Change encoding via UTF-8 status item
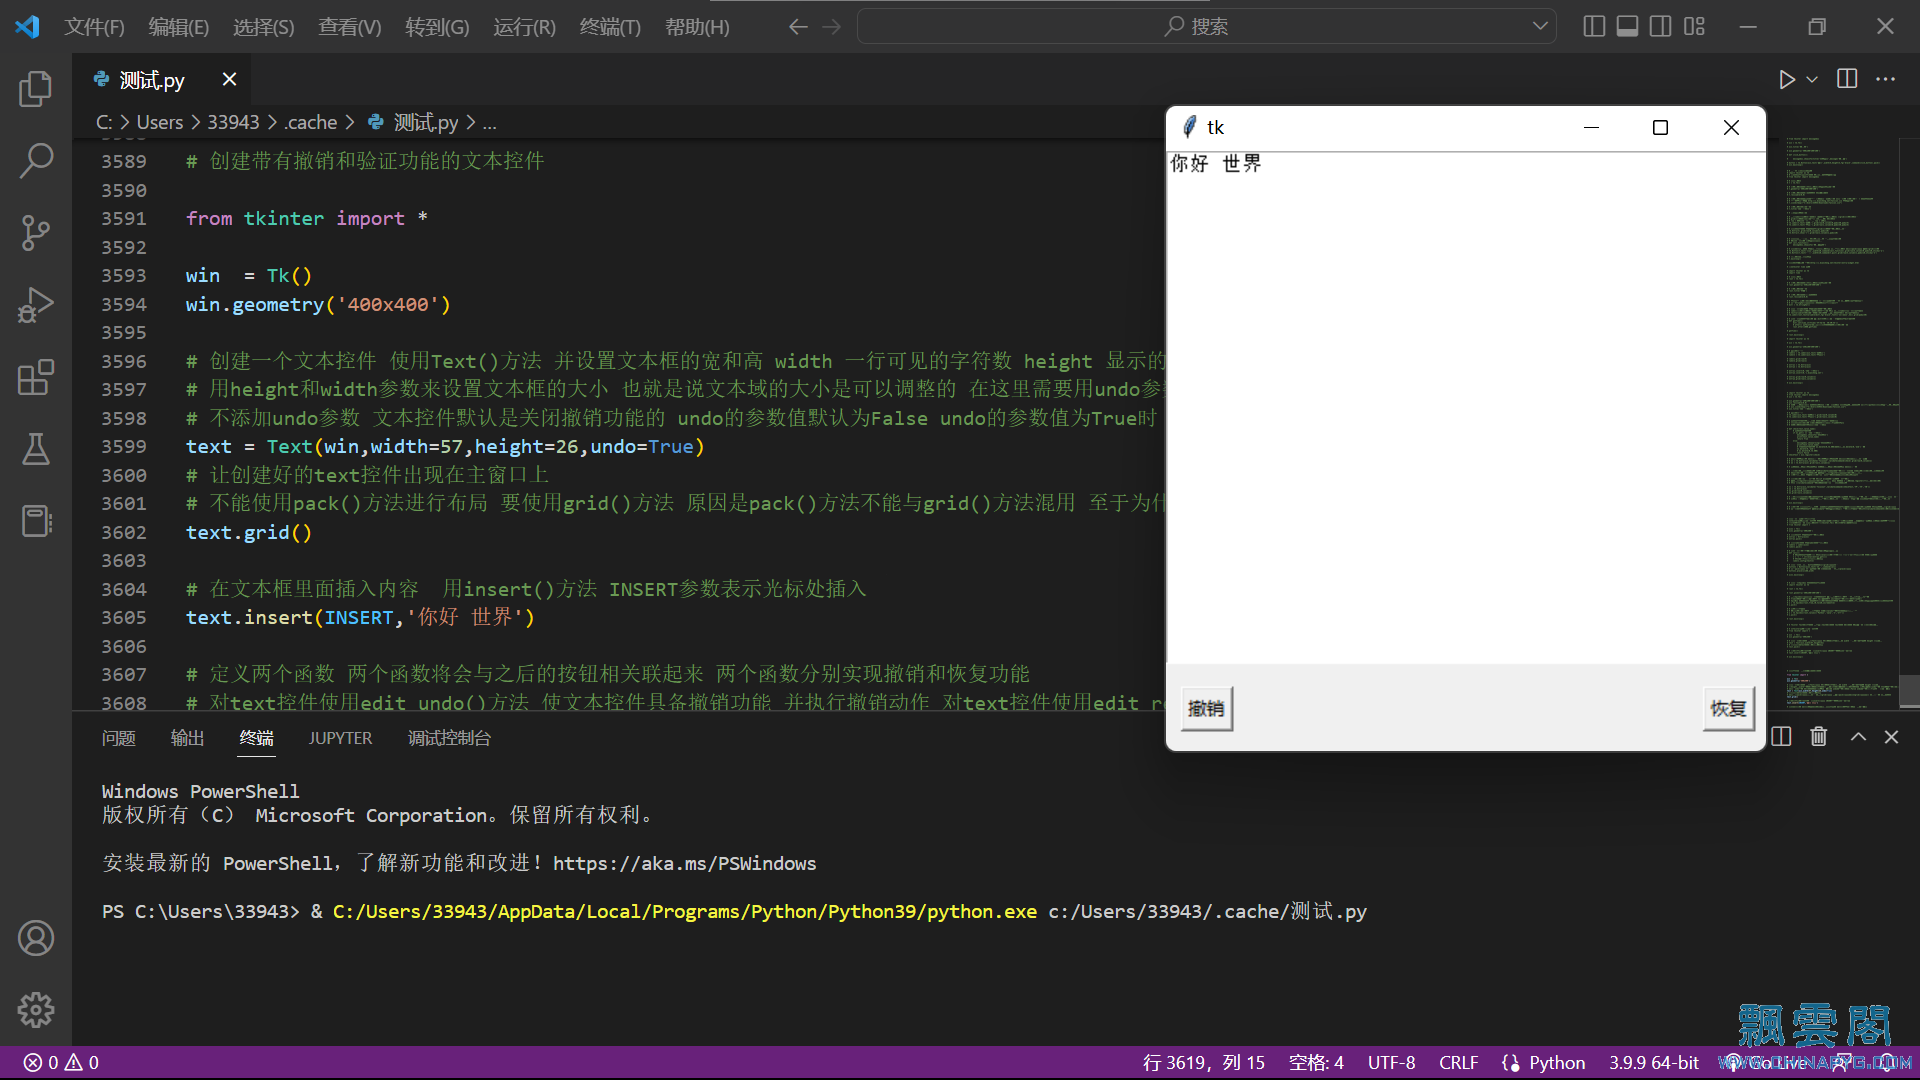This screenshot has height=1080, width=1920. tap(1391, 1063)
